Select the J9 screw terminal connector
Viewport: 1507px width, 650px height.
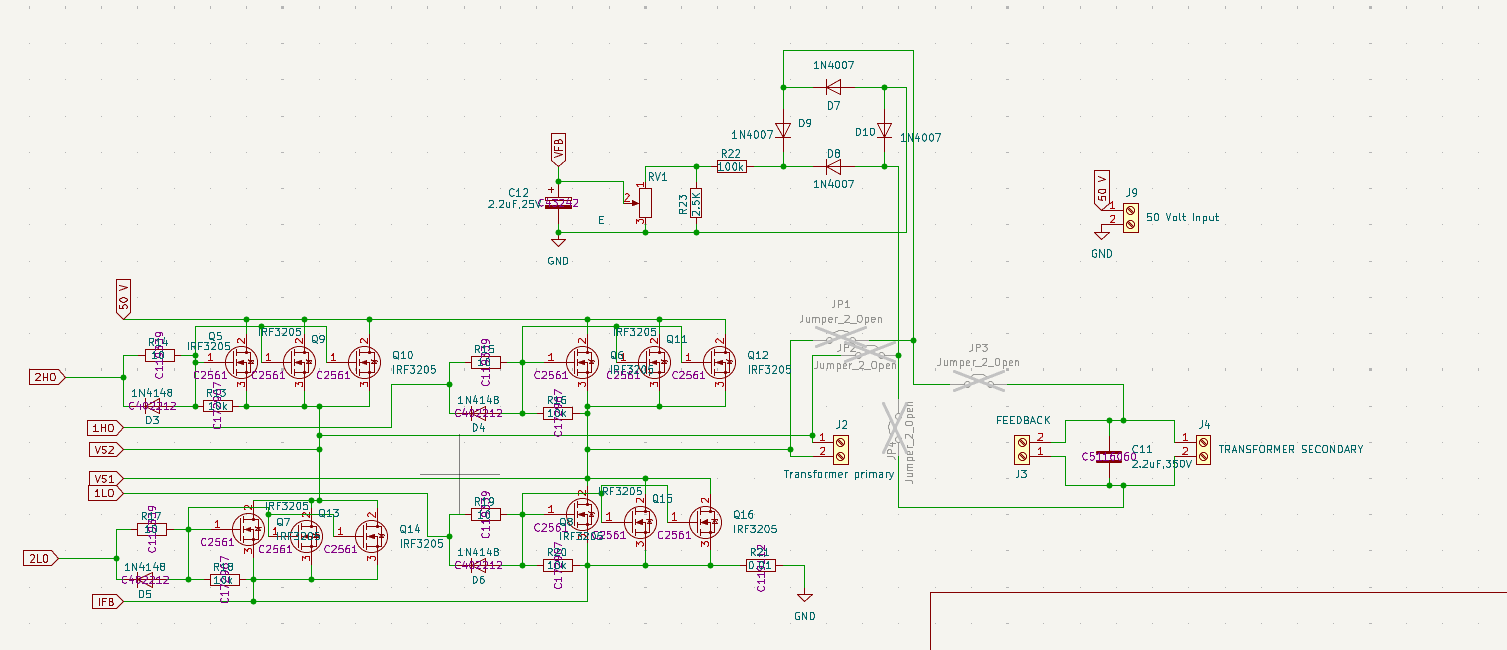tap(1131, 217)
